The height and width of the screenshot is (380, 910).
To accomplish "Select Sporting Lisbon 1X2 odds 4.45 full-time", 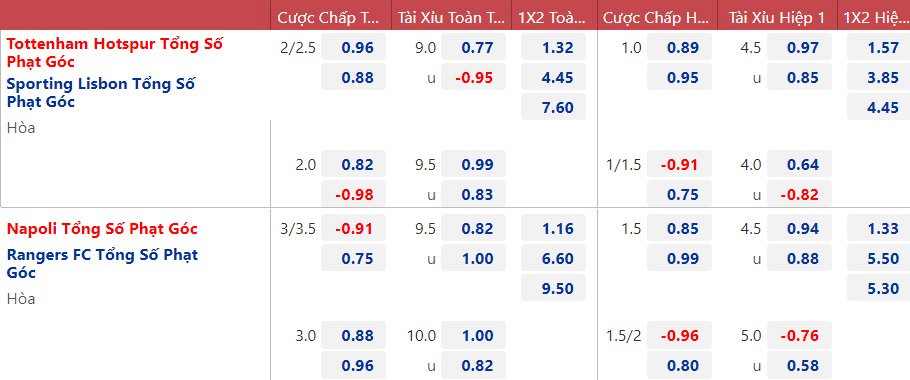I will pos(554,77).
